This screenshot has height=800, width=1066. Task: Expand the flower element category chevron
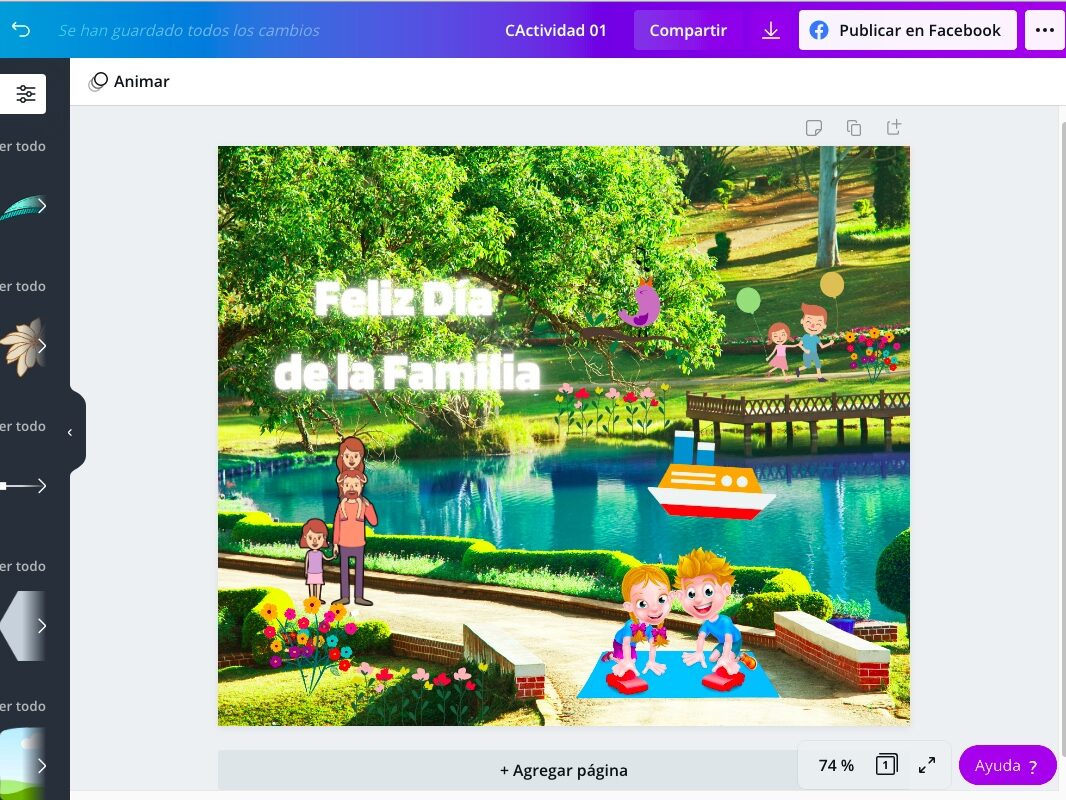(42, 346)
